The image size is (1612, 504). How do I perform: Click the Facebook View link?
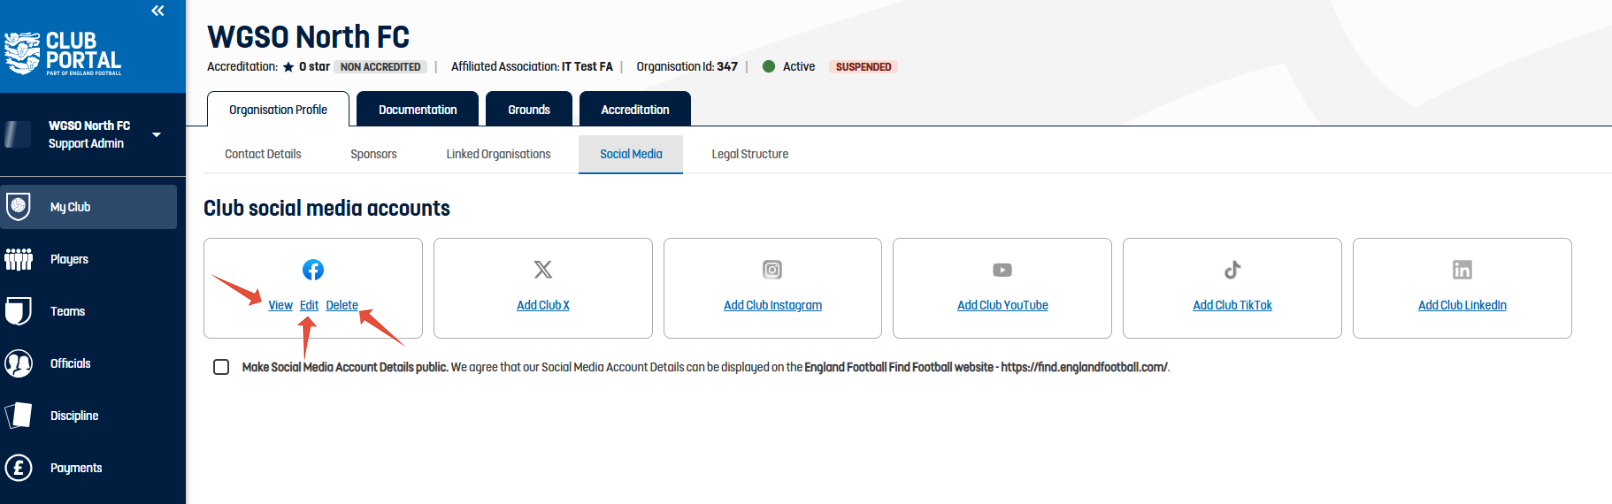(280, 305)
